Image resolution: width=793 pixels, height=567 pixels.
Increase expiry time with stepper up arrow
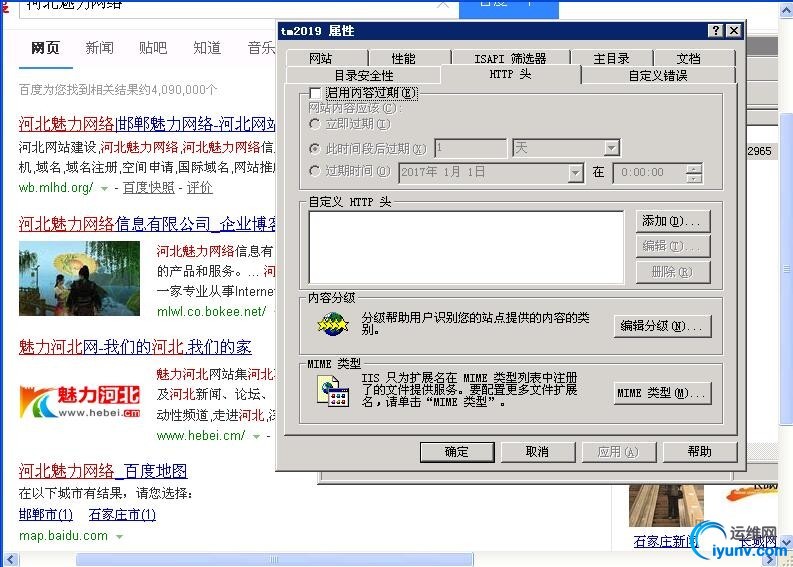click(x=694, y=168)
